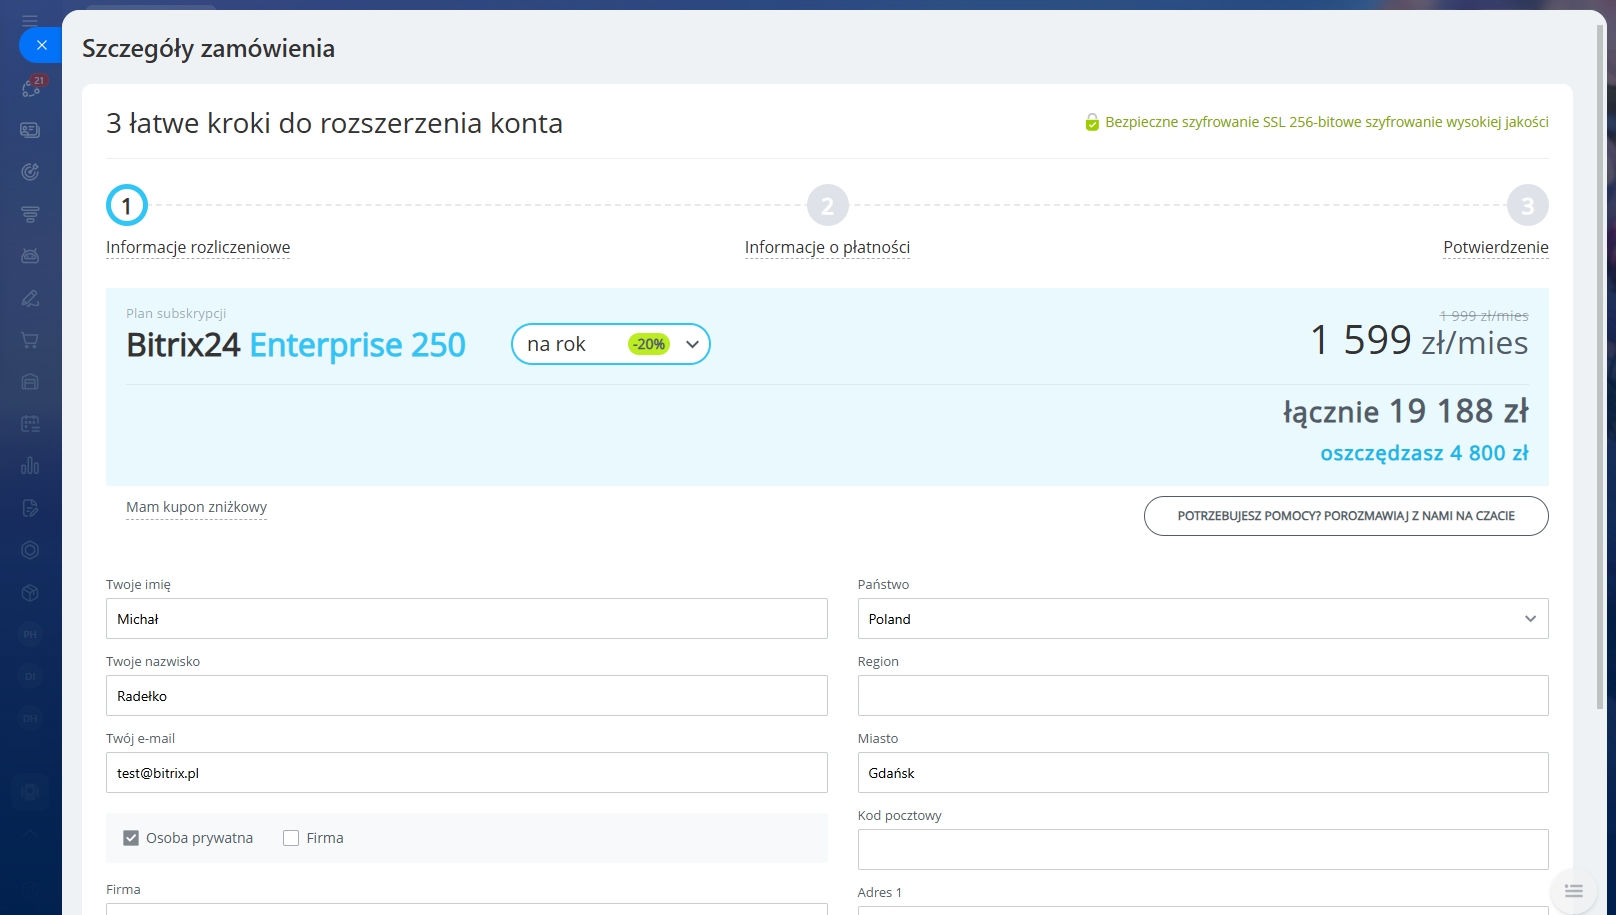Click the DI avatar in the sidebar
1616x915 pixels.
30,676
